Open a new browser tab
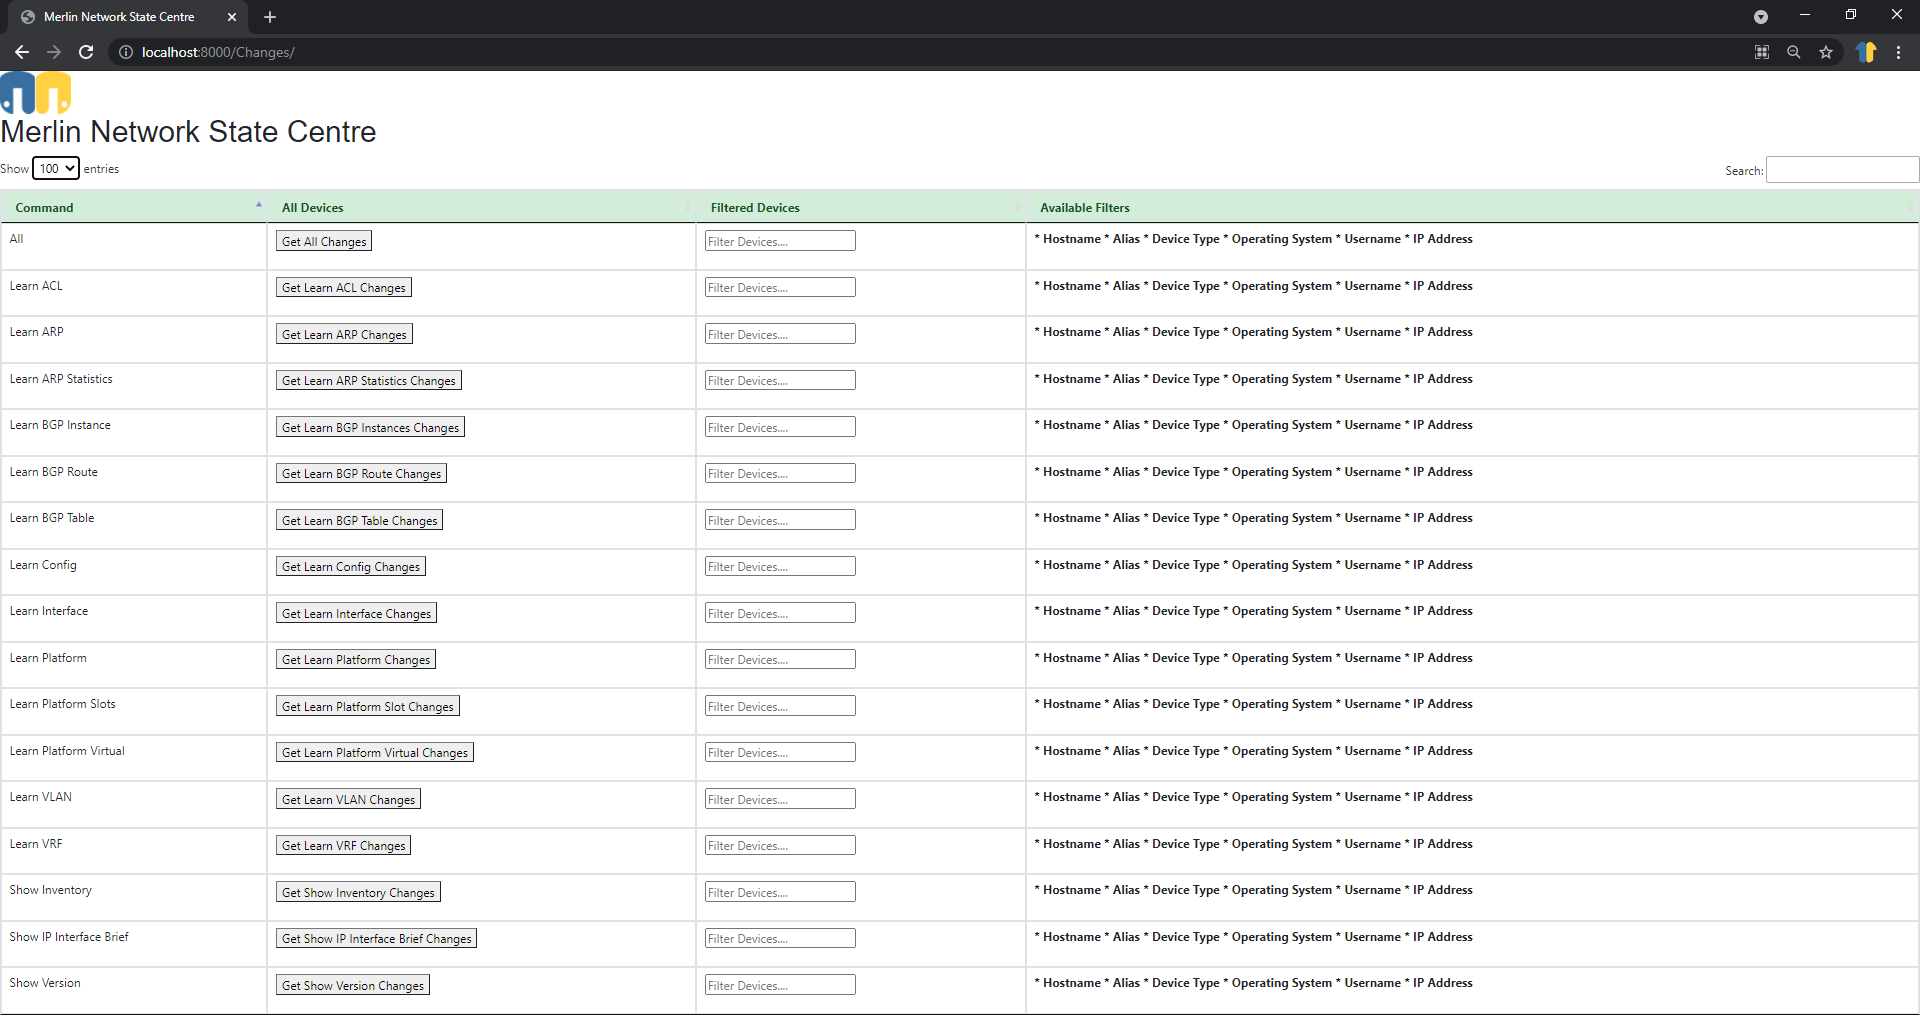The width and height of the screenshot is (1920, 1017). point(270,17)
